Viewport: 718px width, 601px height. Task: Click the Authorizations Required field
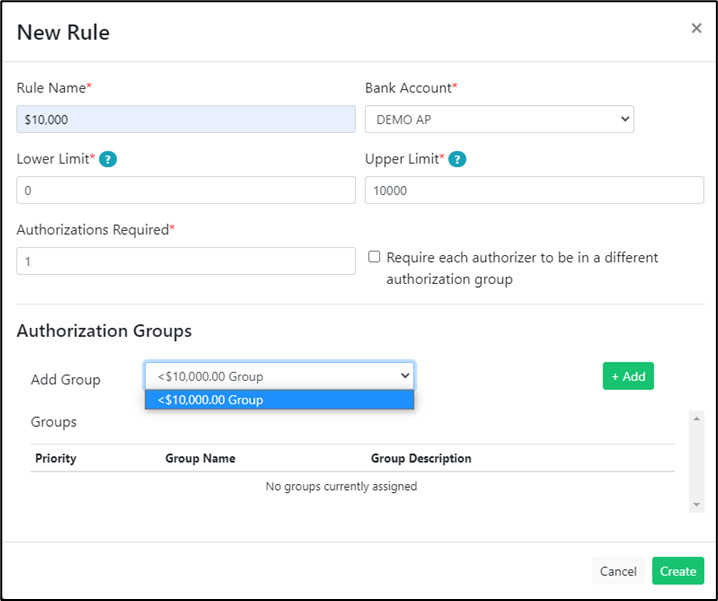point(186,261)
